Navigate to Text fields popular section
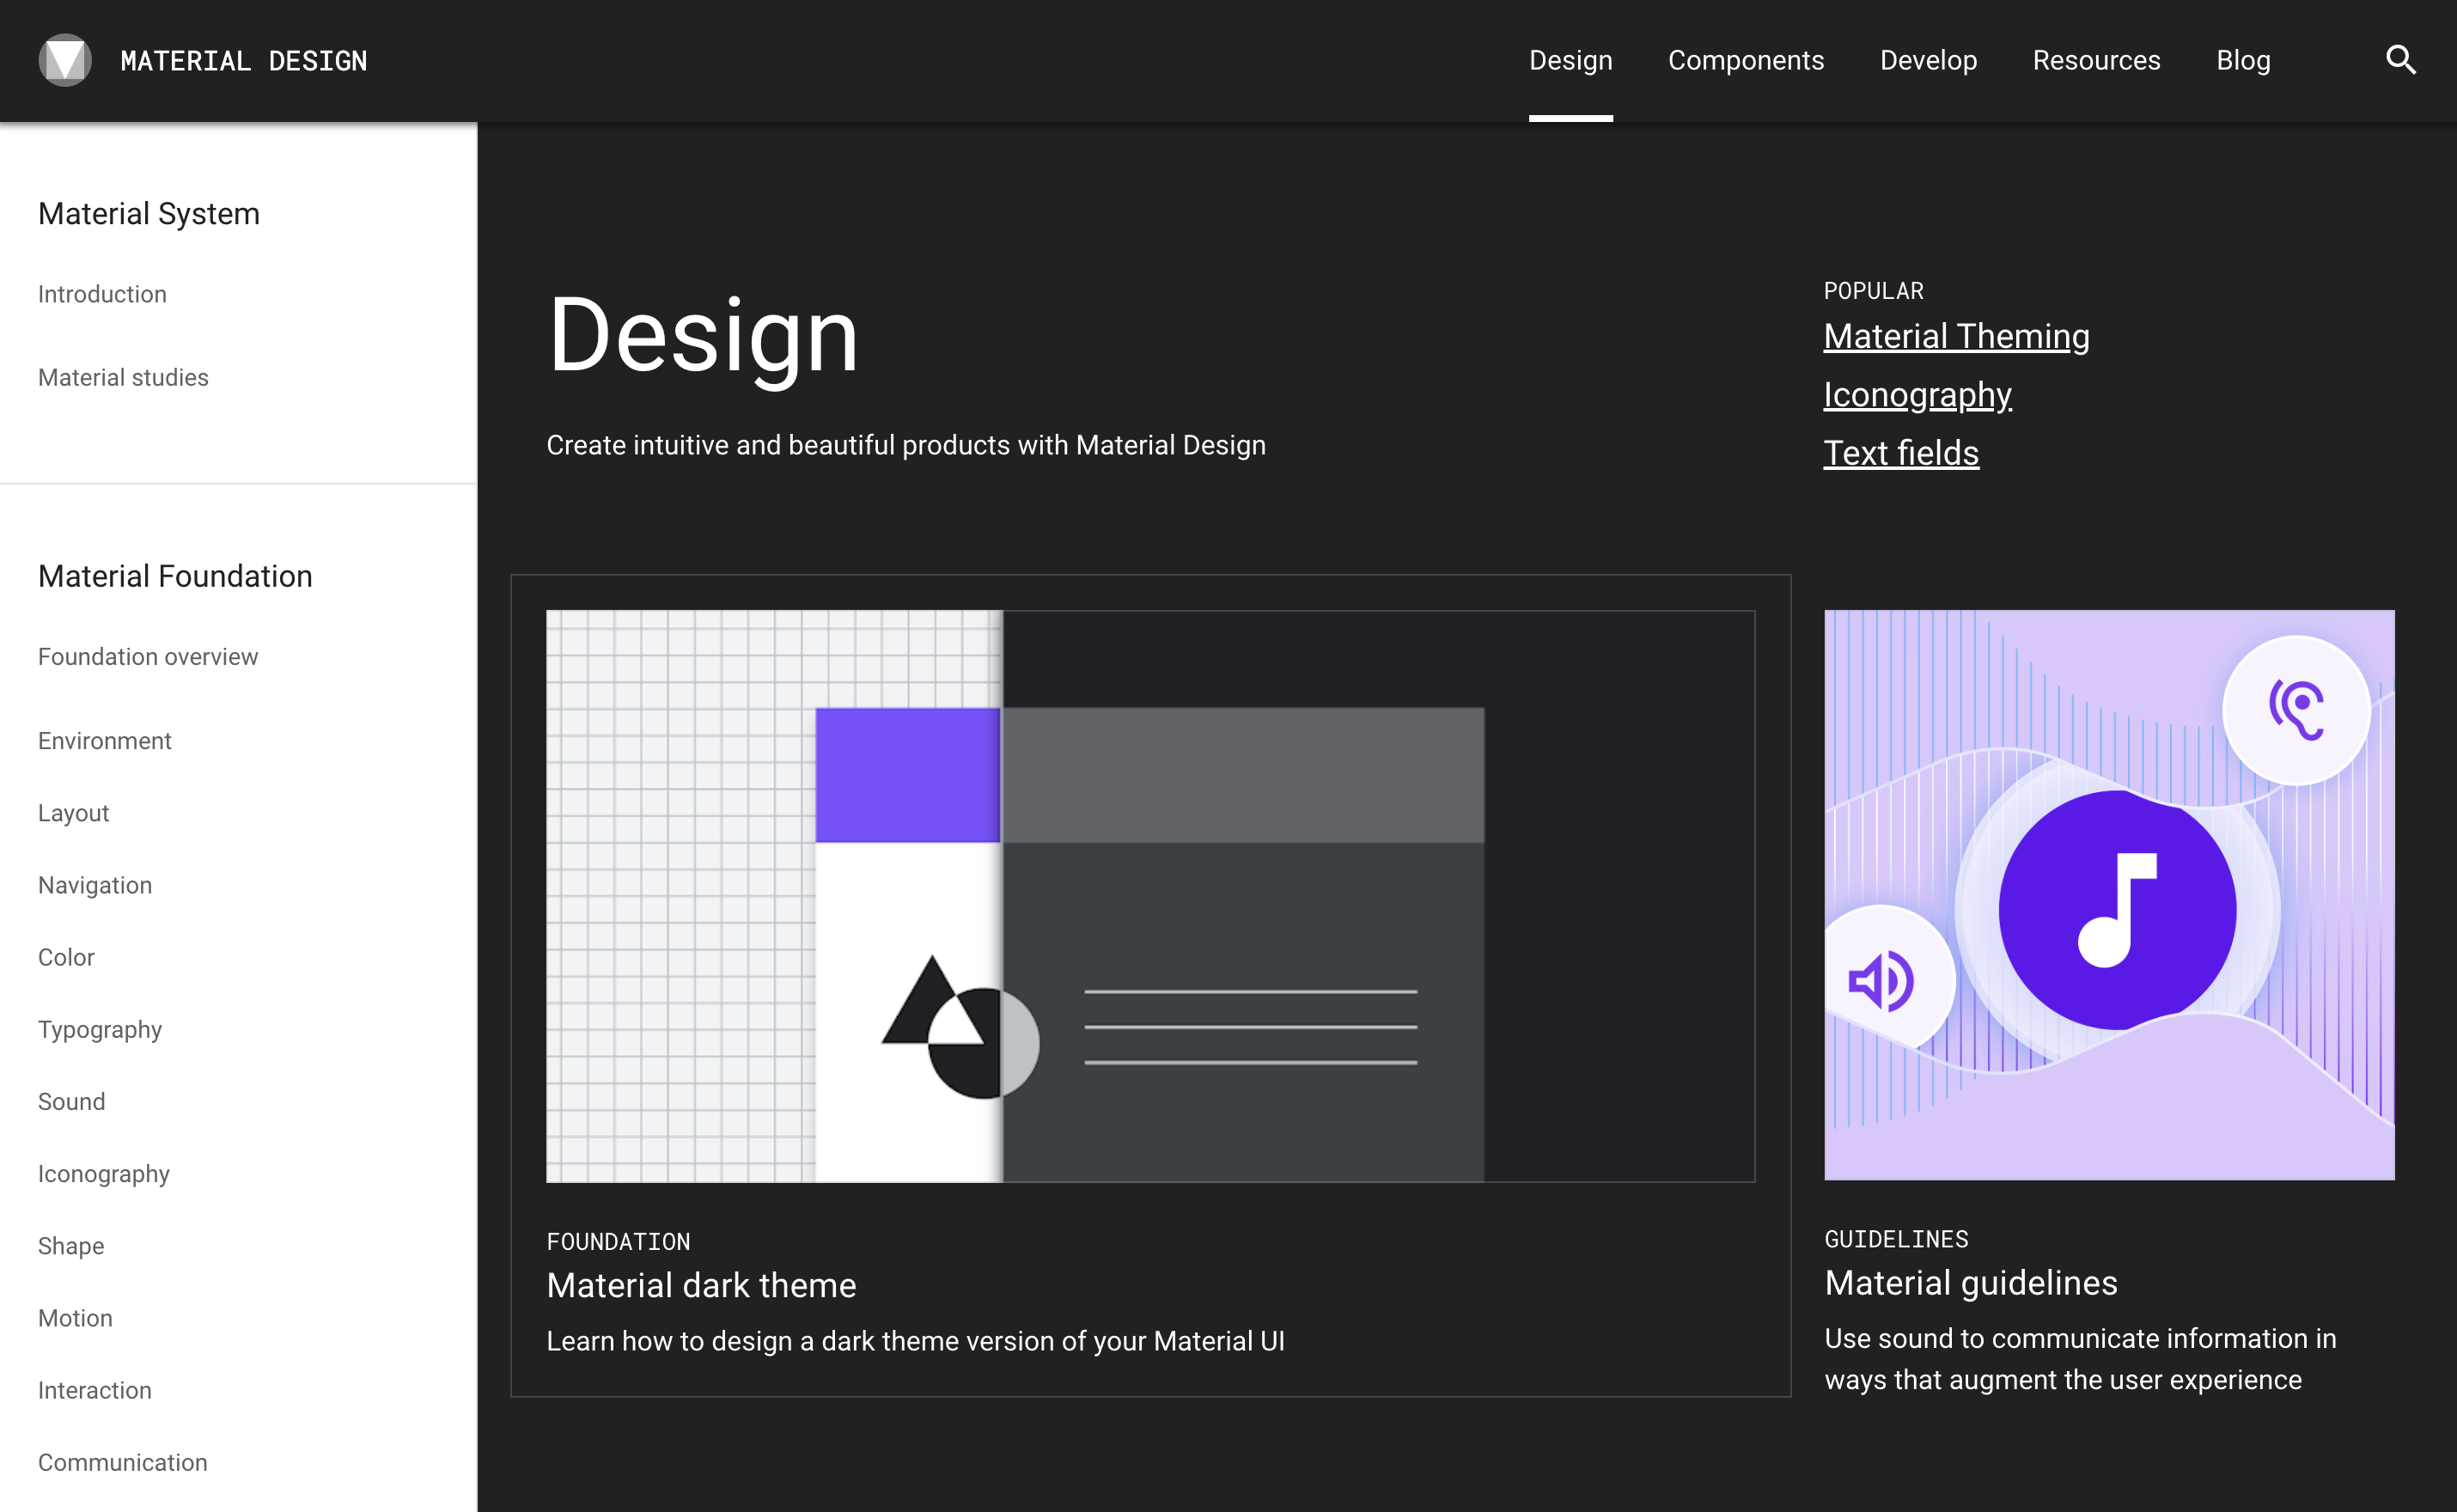Viewport: 2457px width, 1512px height. 1900,453
